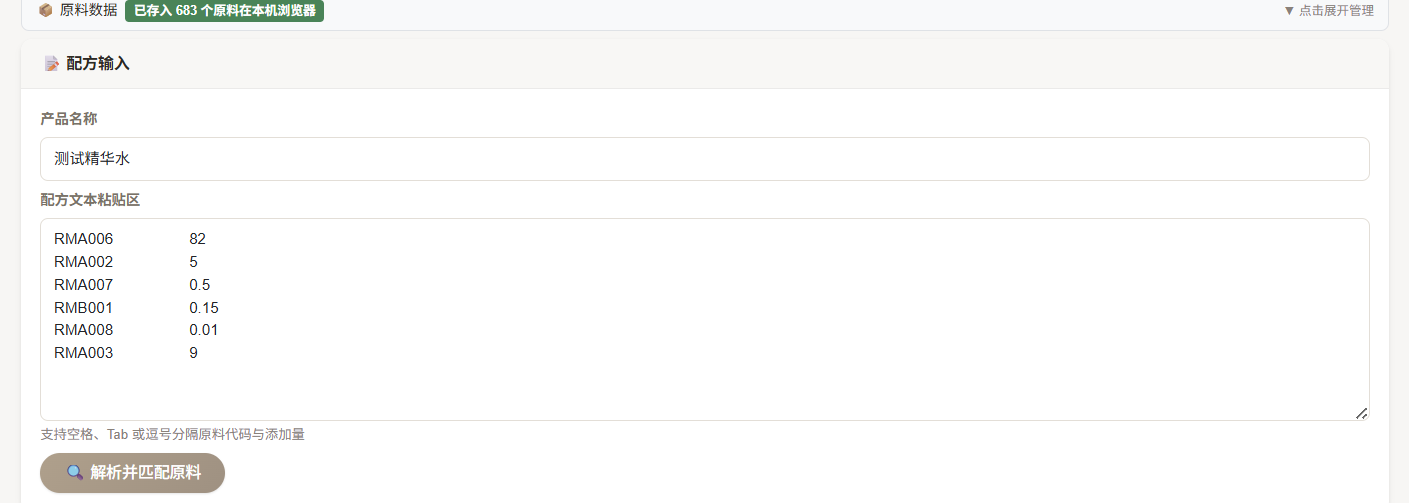Click the RMB001 entry in formula text
1409x503 pixels.
[x=84, y=308]
